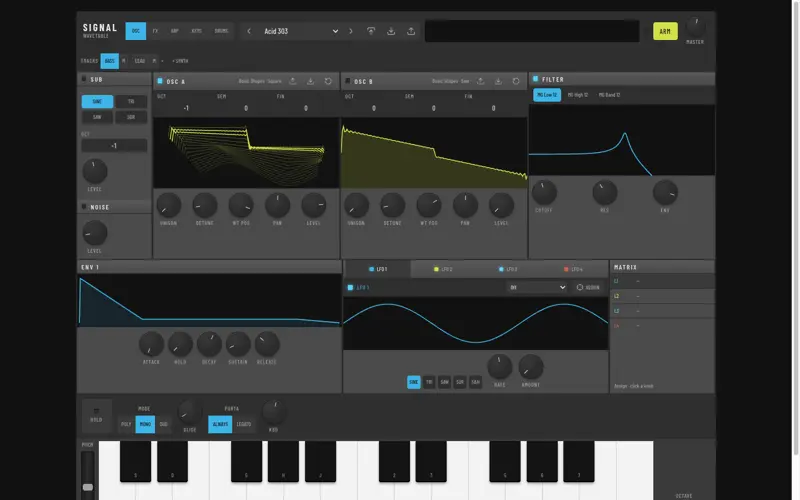The width and height of the screenshot is (800, 500).
Task: Open the Acid 303 preset dropdown
Action: click(x=301, y=31)
